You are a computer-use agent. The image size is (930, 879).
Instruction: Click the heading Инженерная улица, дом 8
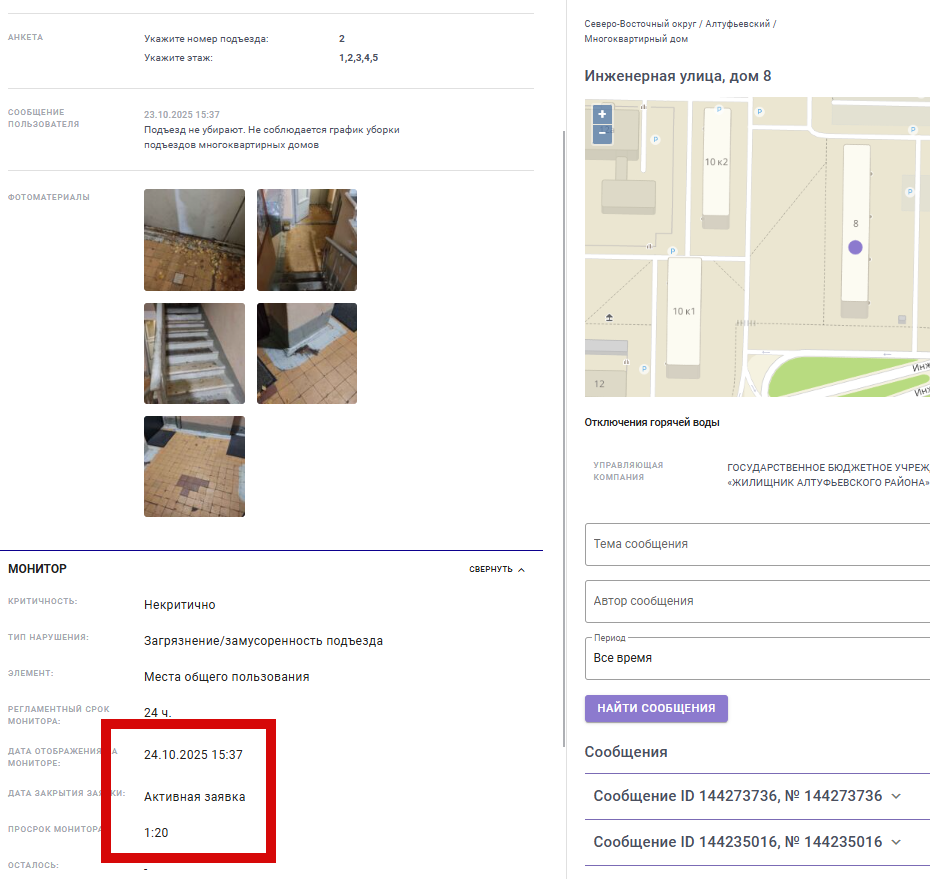coord(677,76)
